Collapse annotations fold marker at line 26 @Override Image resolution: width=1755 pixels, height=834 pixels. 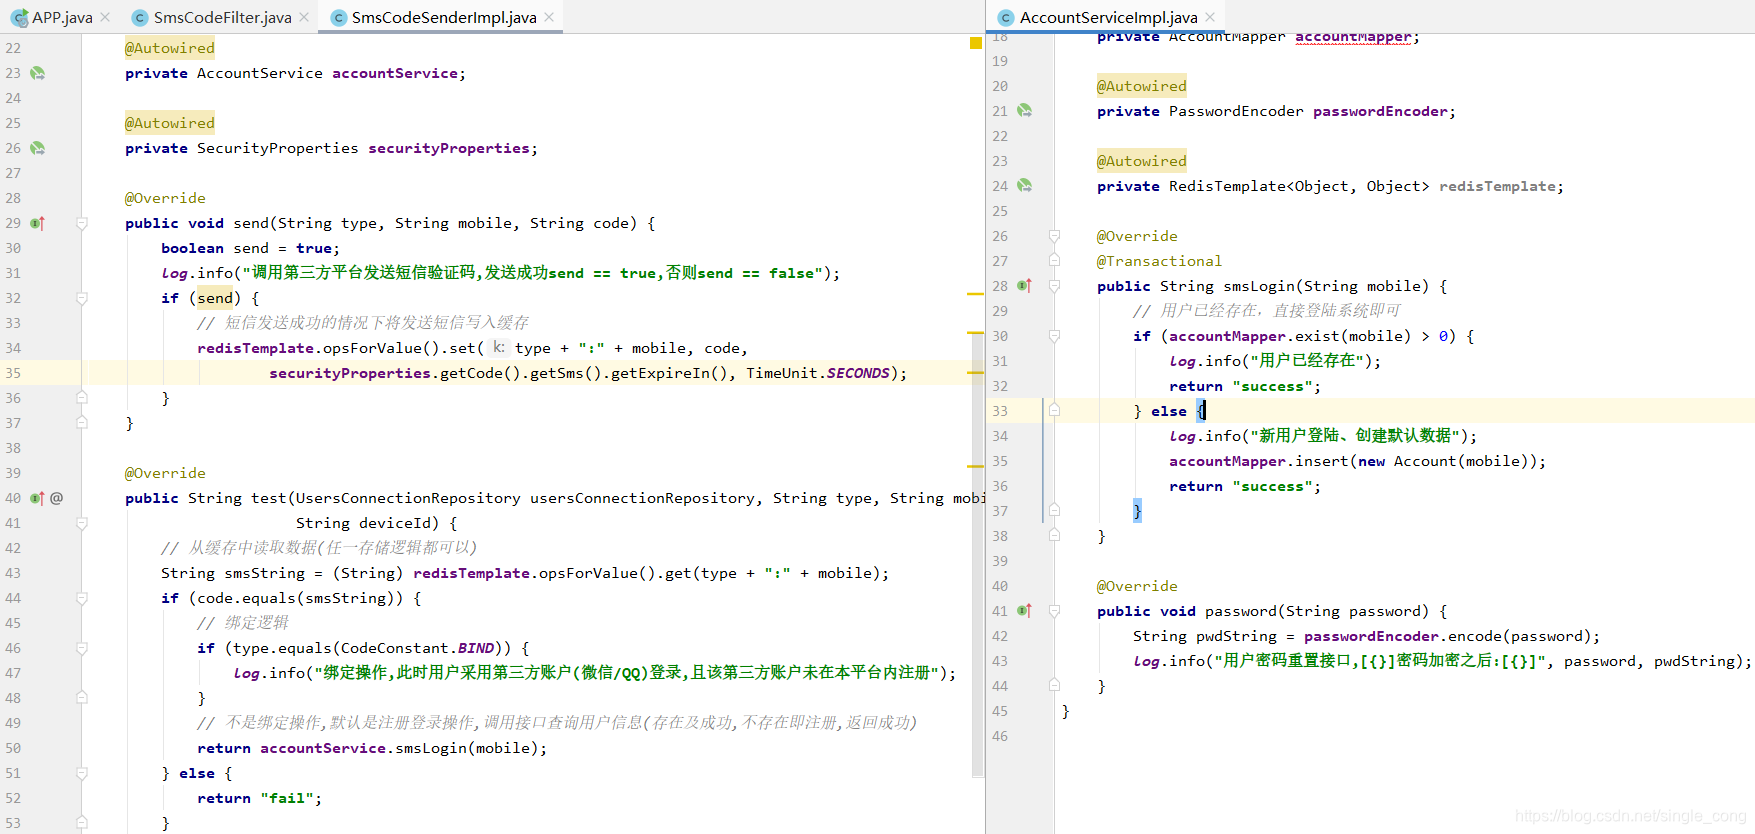(1054, 236)
